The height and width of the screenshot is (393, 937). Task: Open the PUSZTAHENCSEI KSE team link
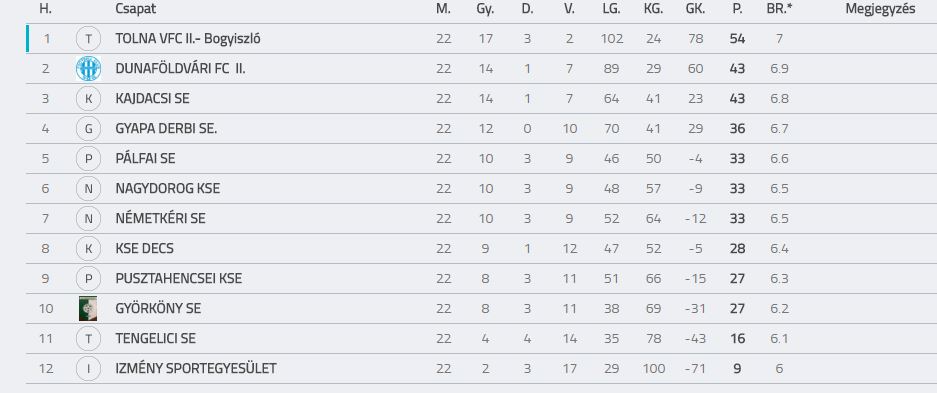point(179,278)
